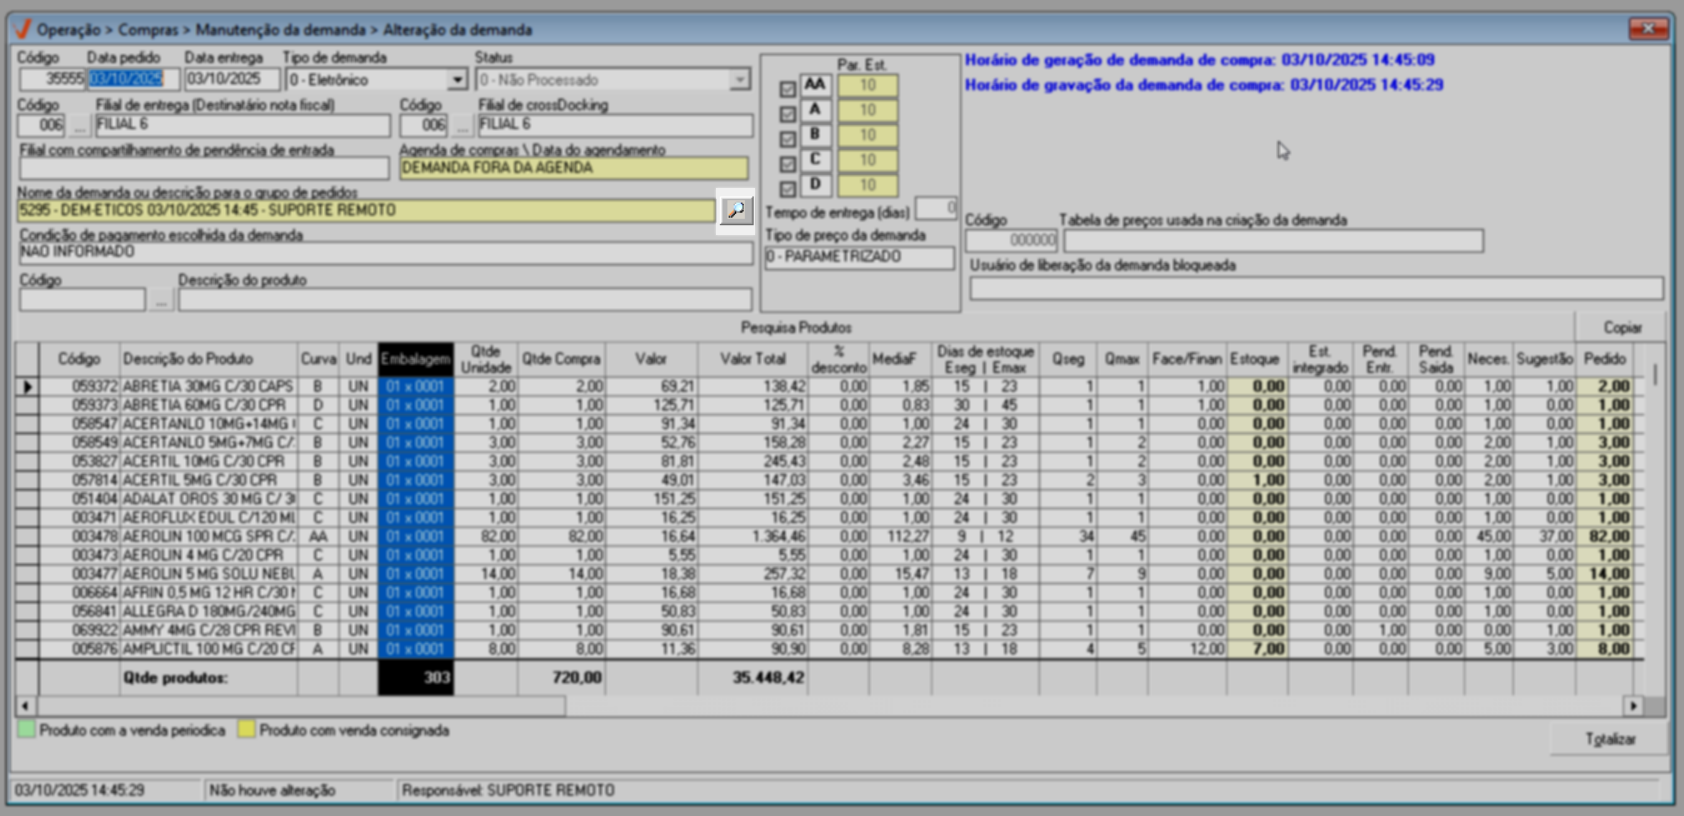Toggle the AA curve checkbox
The image size is (1684, 816).
pos(788,89)
